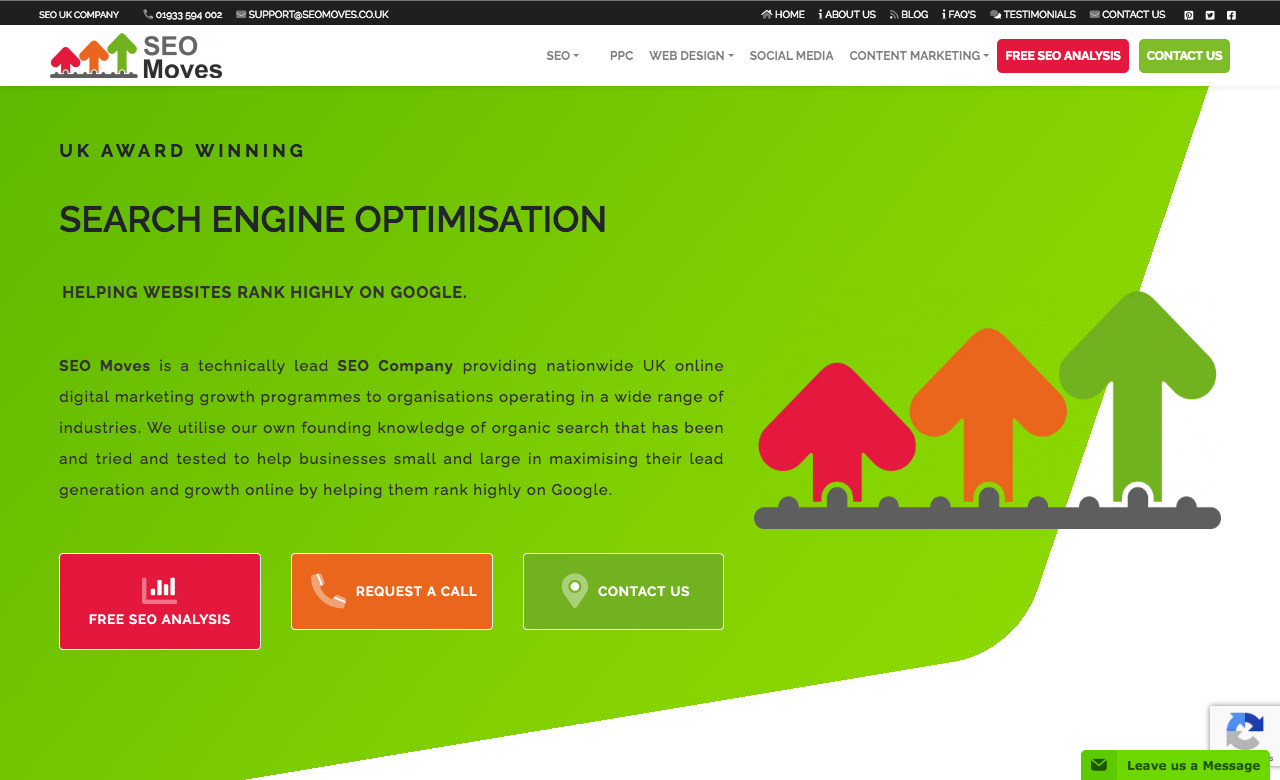The image size is (1280, 780).
Task: Click the Free SEO Analysis hero button
Action: 160,601
